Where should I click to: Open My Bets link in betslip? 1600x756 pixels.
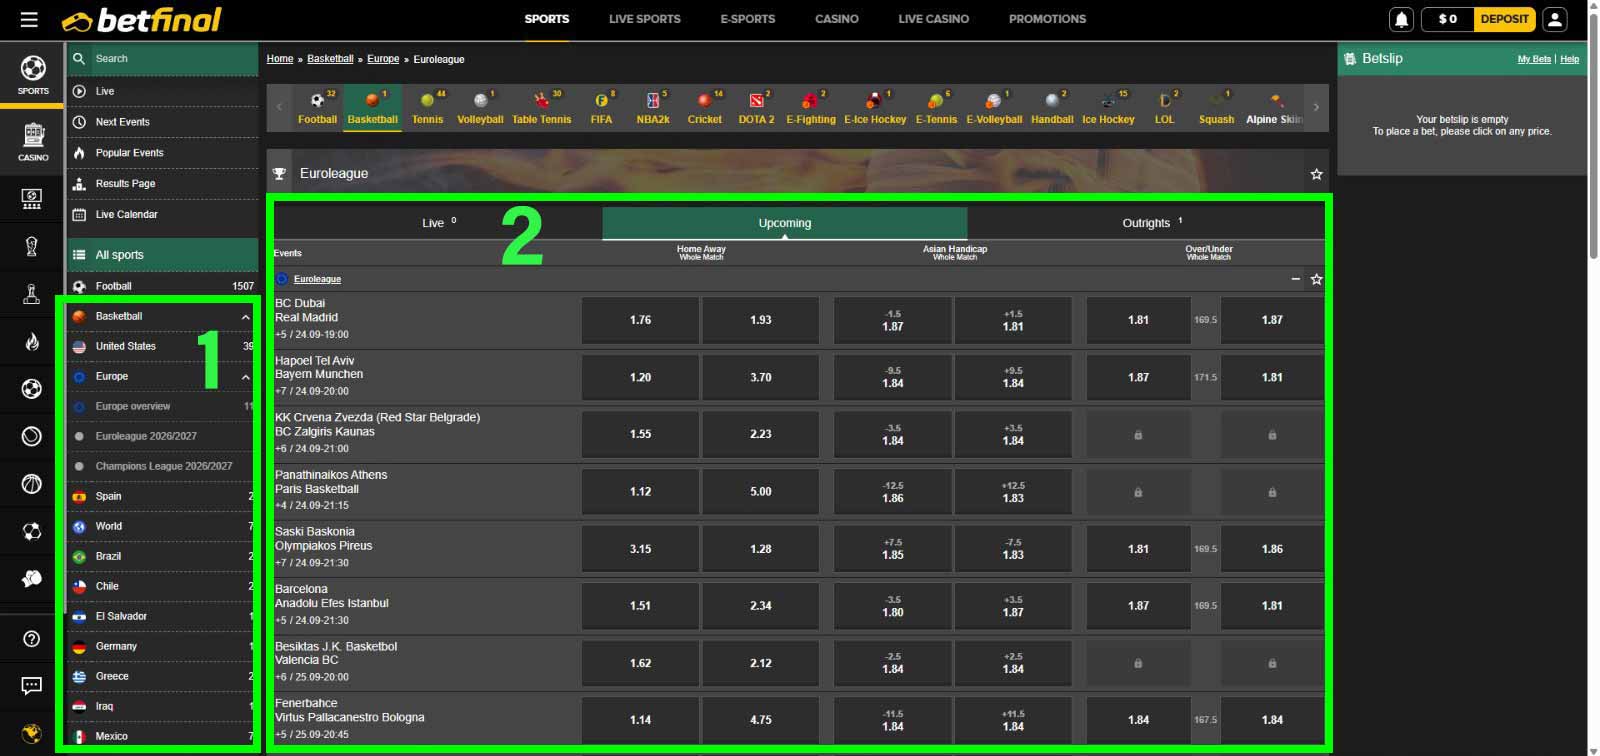[x=1534, y=59]
